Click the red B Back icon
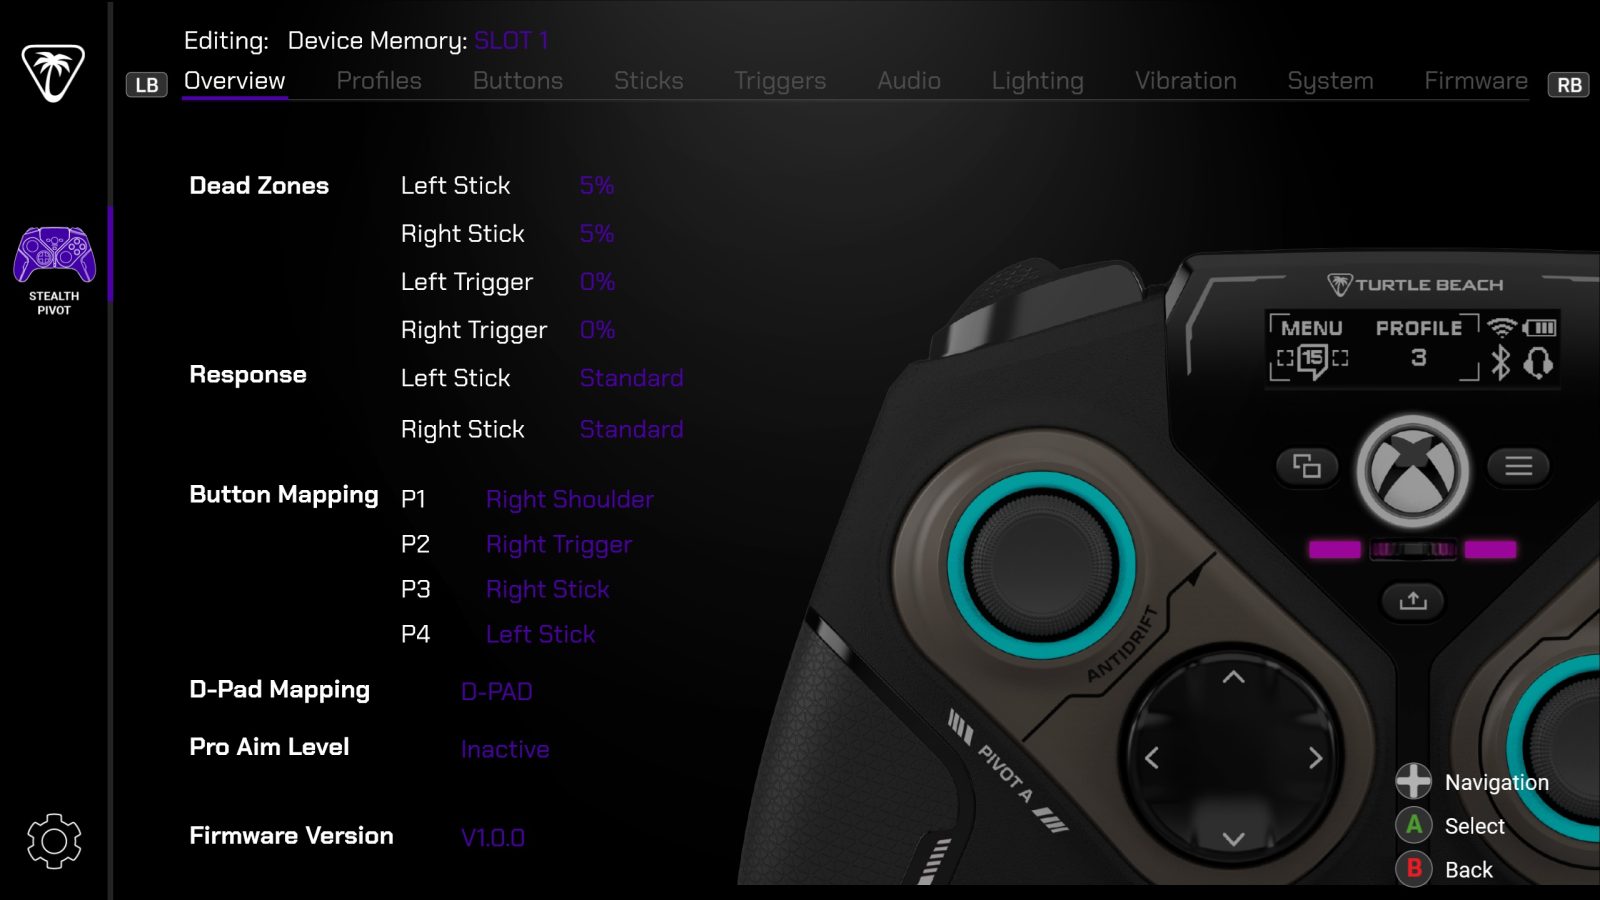This screenshot has width=1600, height=900. coord(1414,869)
